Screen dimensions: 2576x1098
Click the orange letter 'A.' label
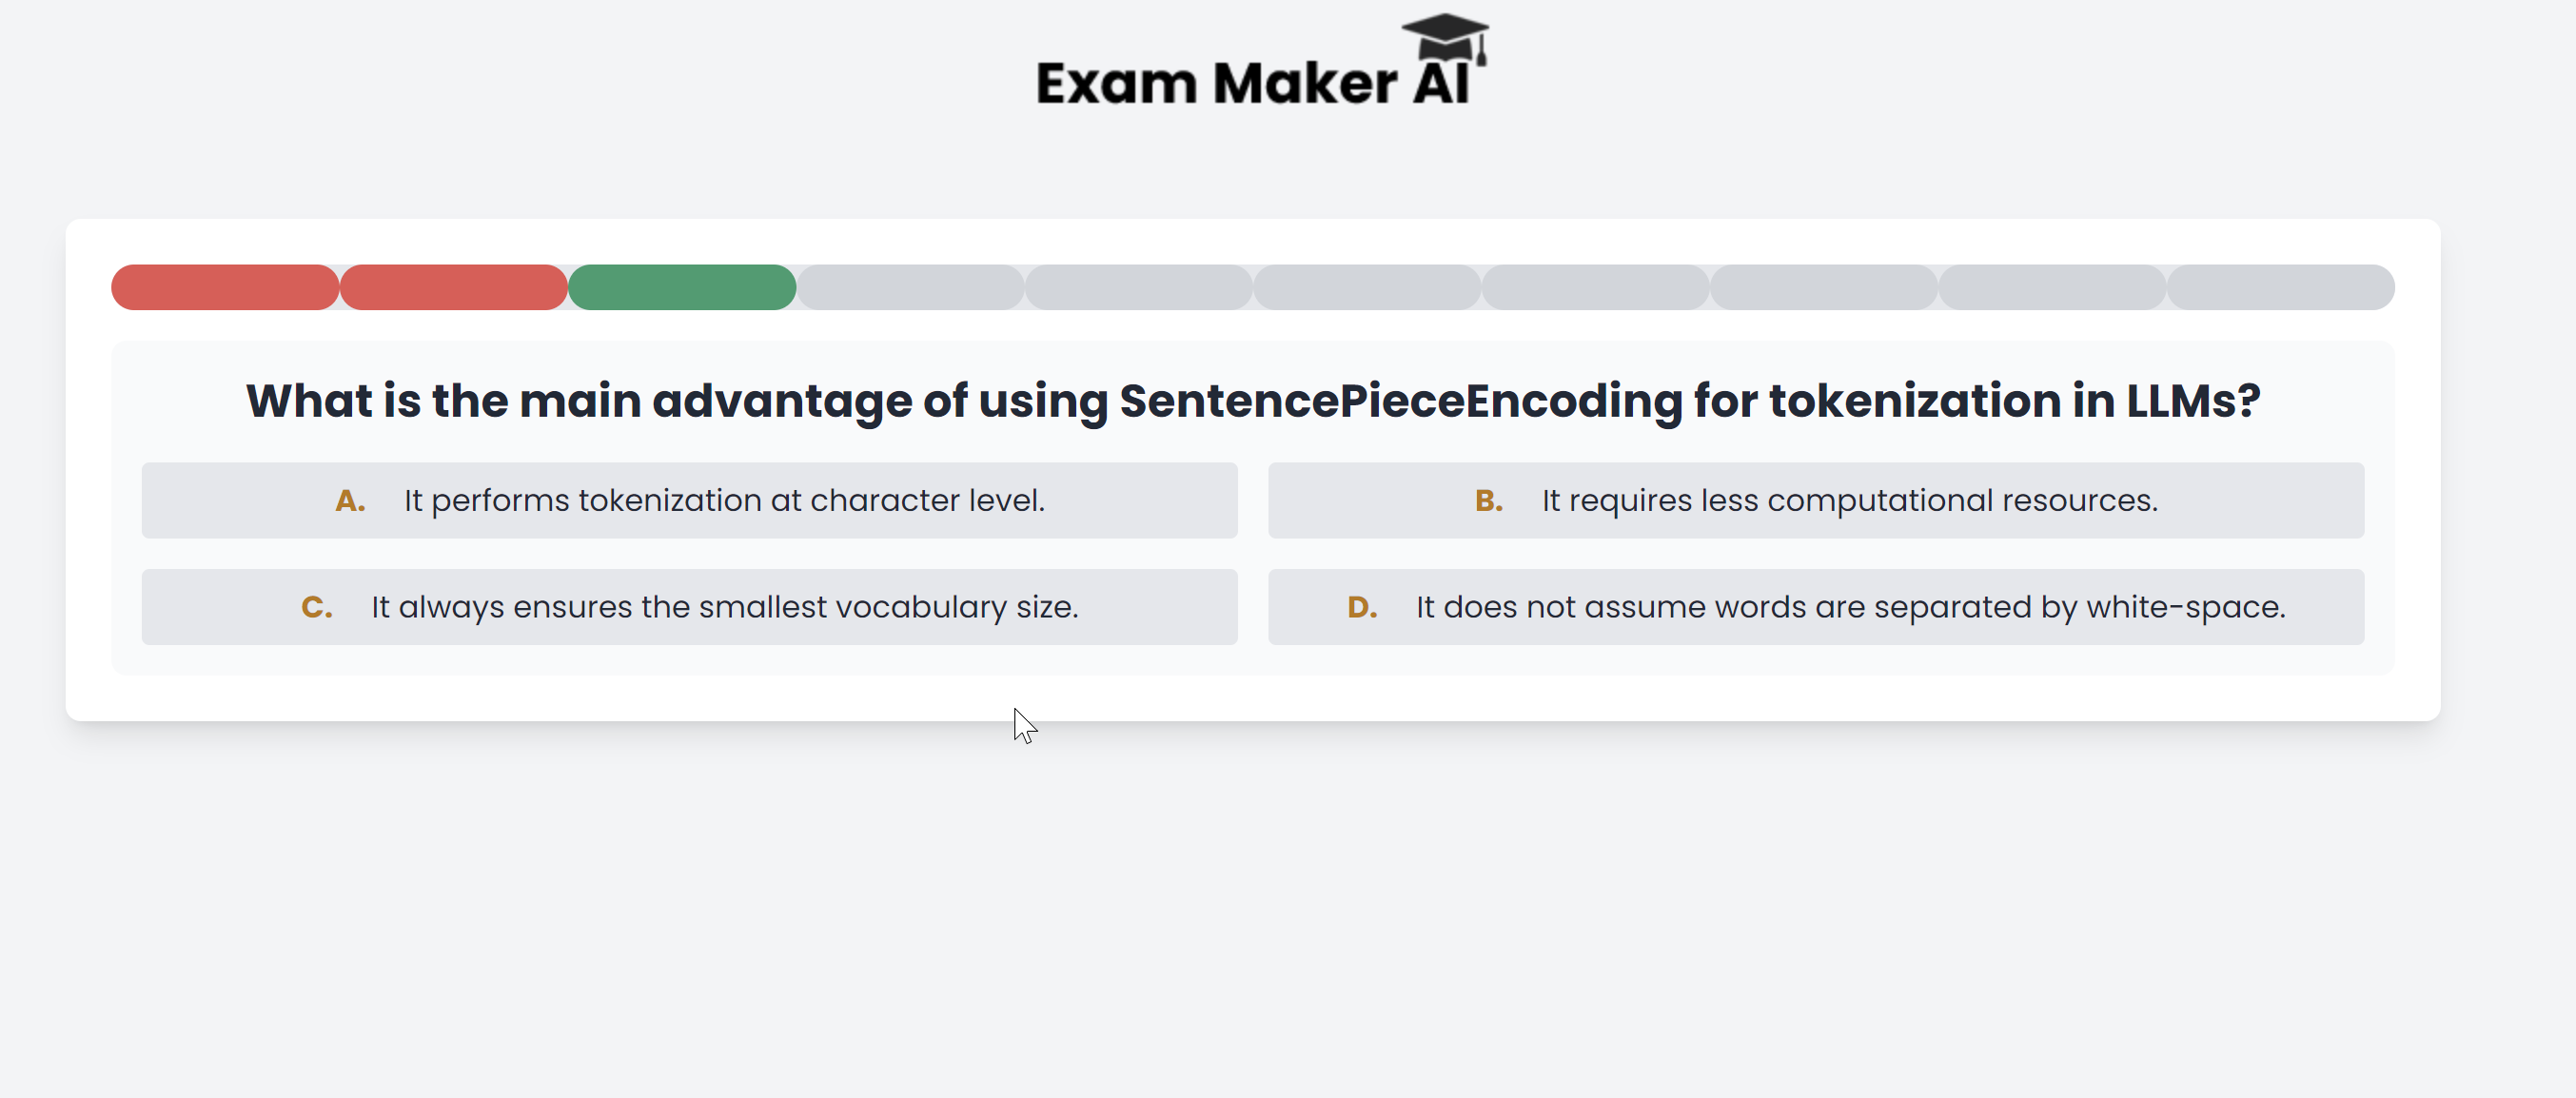coord(350,500)
